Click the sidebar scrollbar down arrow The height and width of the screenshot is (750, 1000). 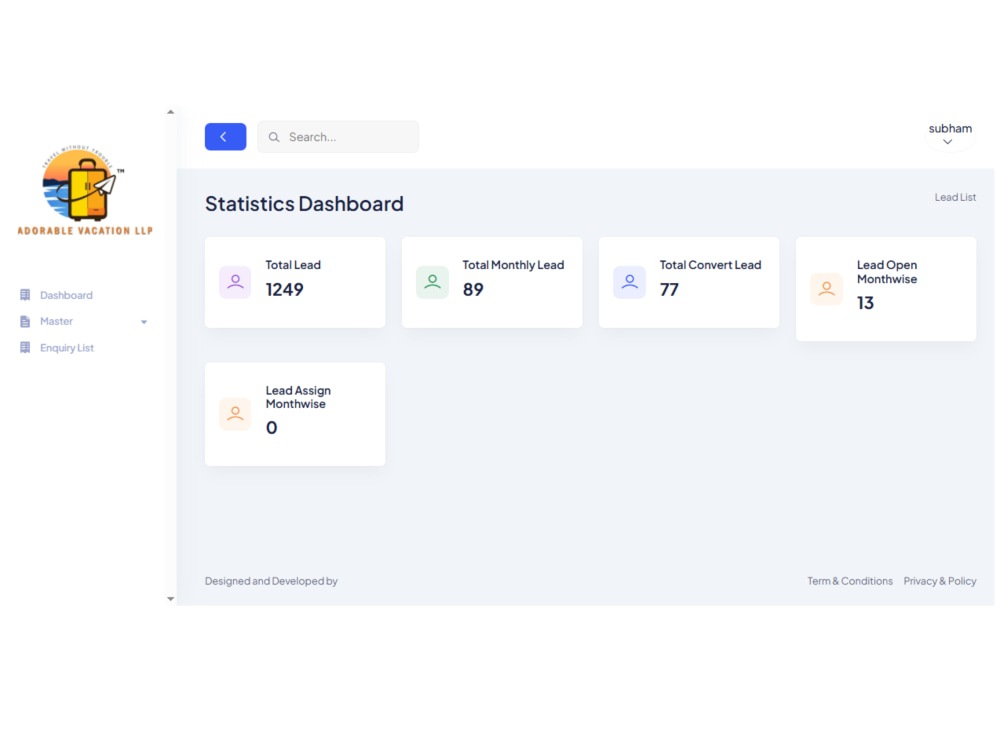point(170,599)
